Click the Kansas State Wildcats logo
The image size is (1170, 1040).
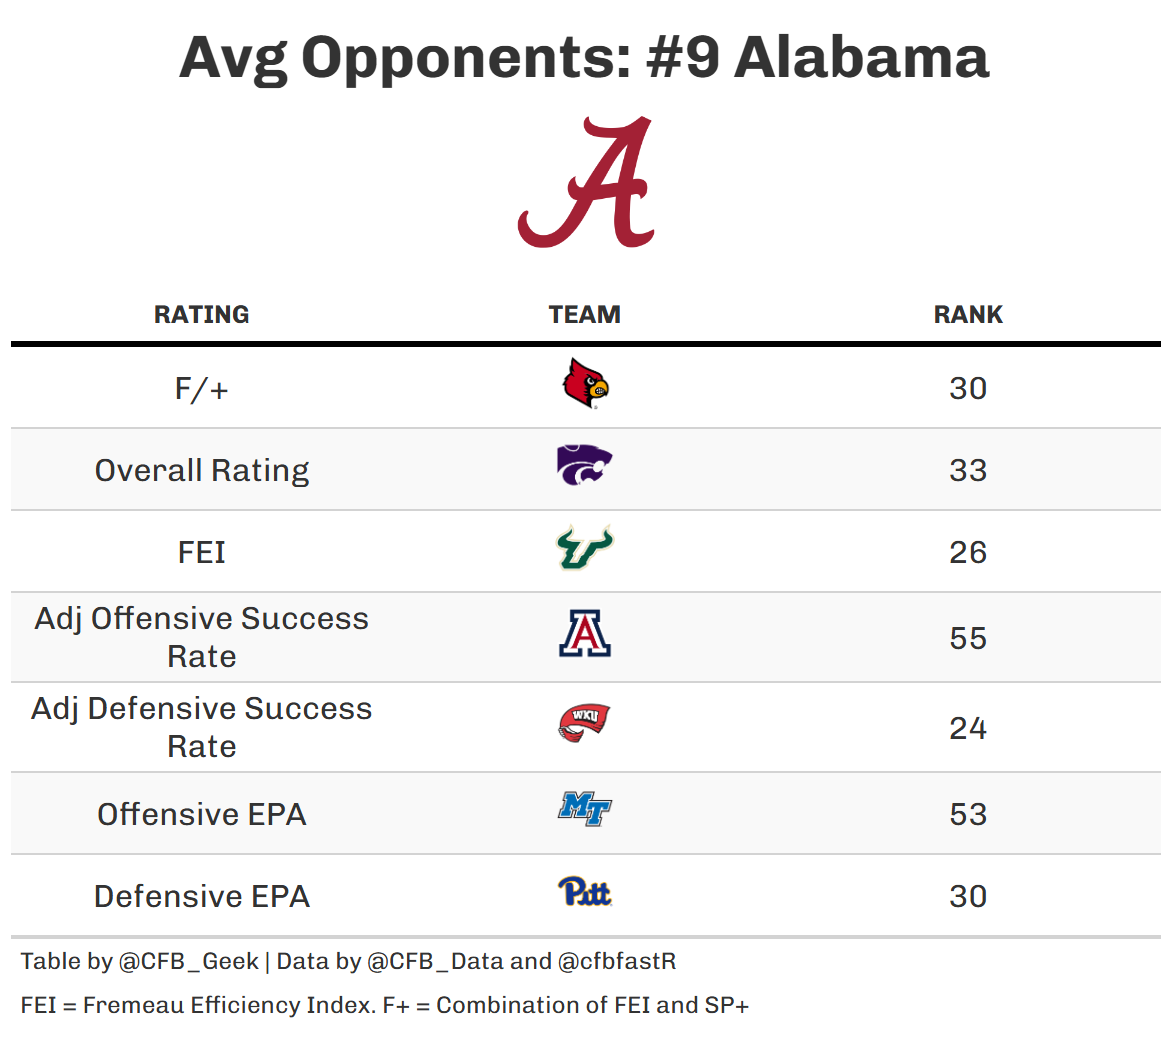tap(585, 466)
